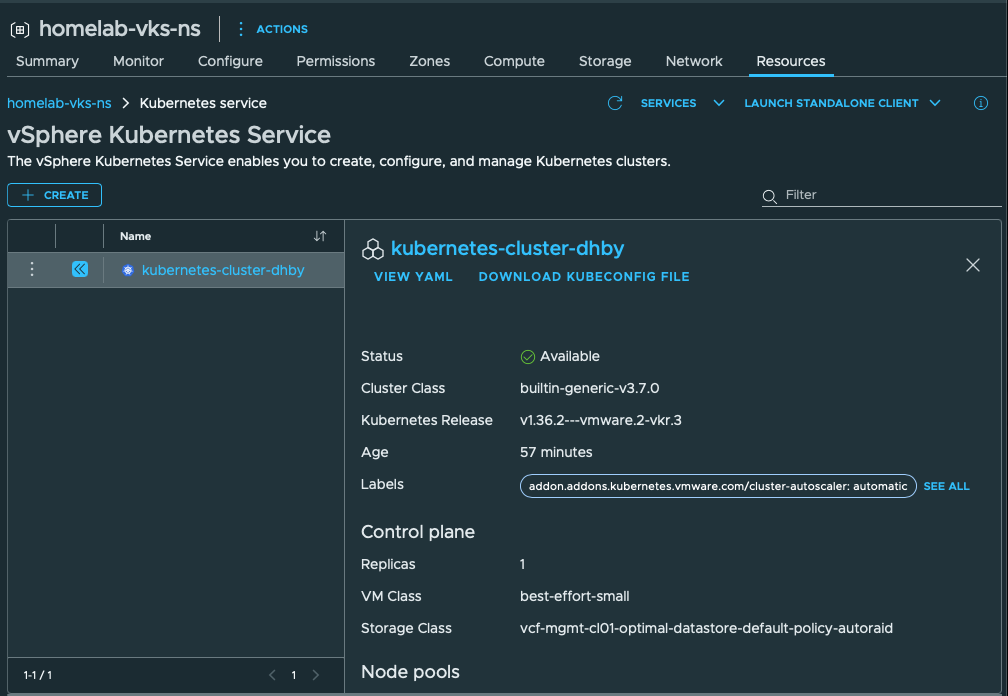The image size is (1008, 696).
Task: Click the Name column header
Action: pos(136,236)
